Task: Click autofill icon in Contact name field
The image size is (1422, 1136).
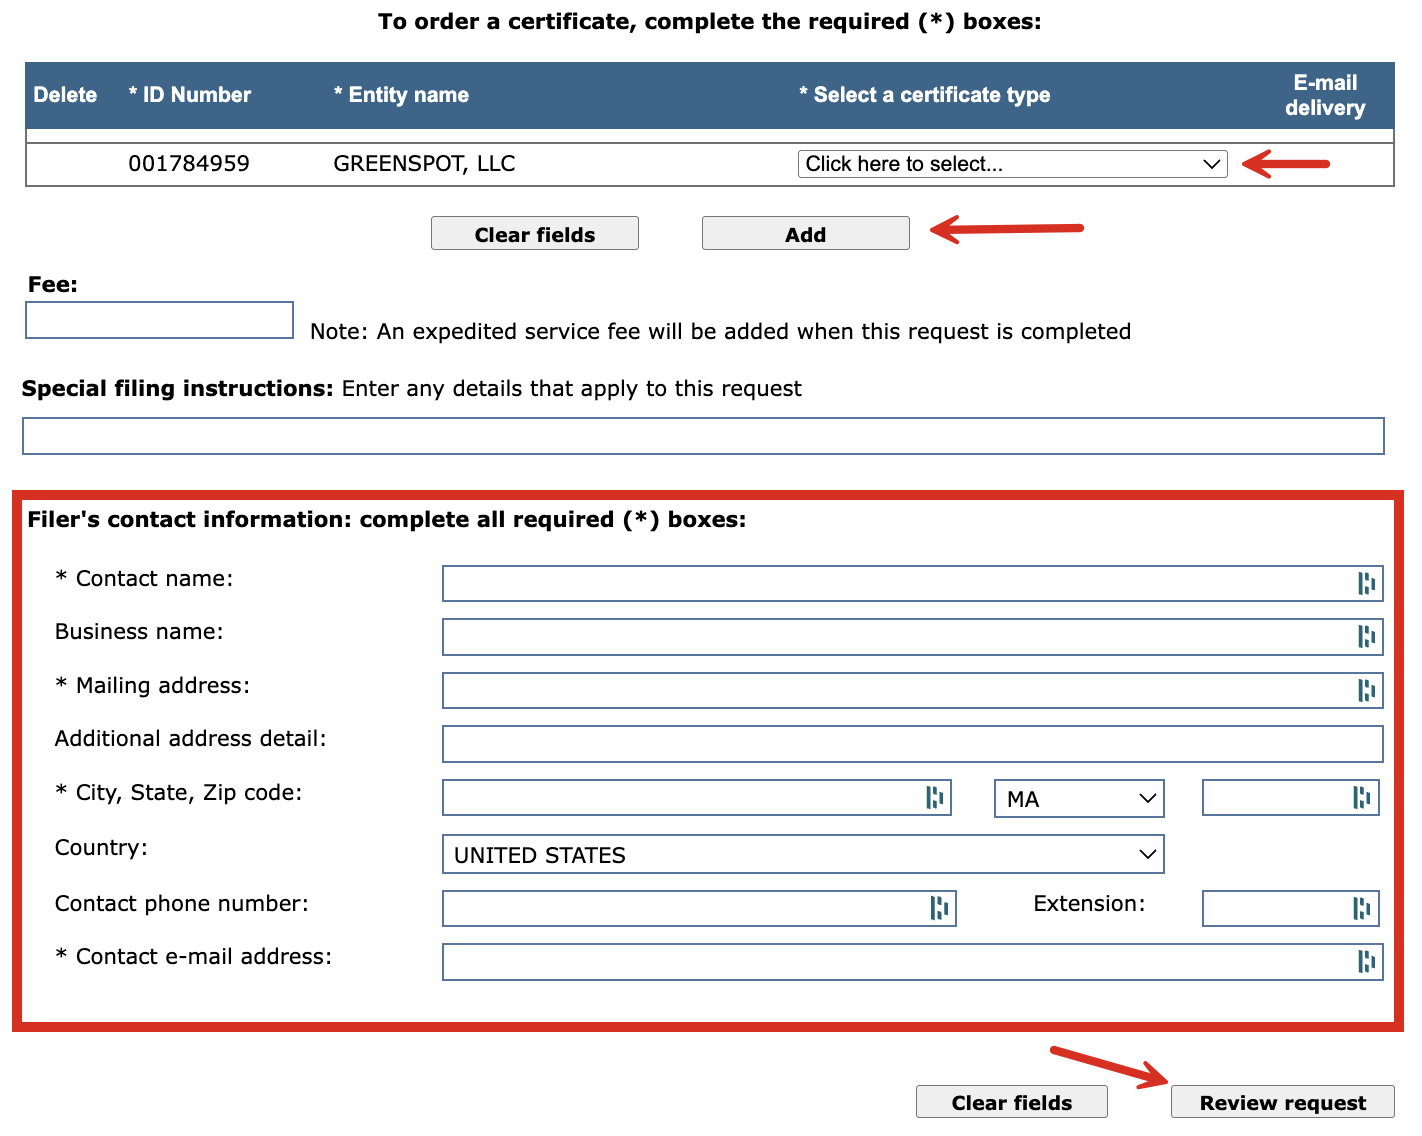Action: point(1366,583)
